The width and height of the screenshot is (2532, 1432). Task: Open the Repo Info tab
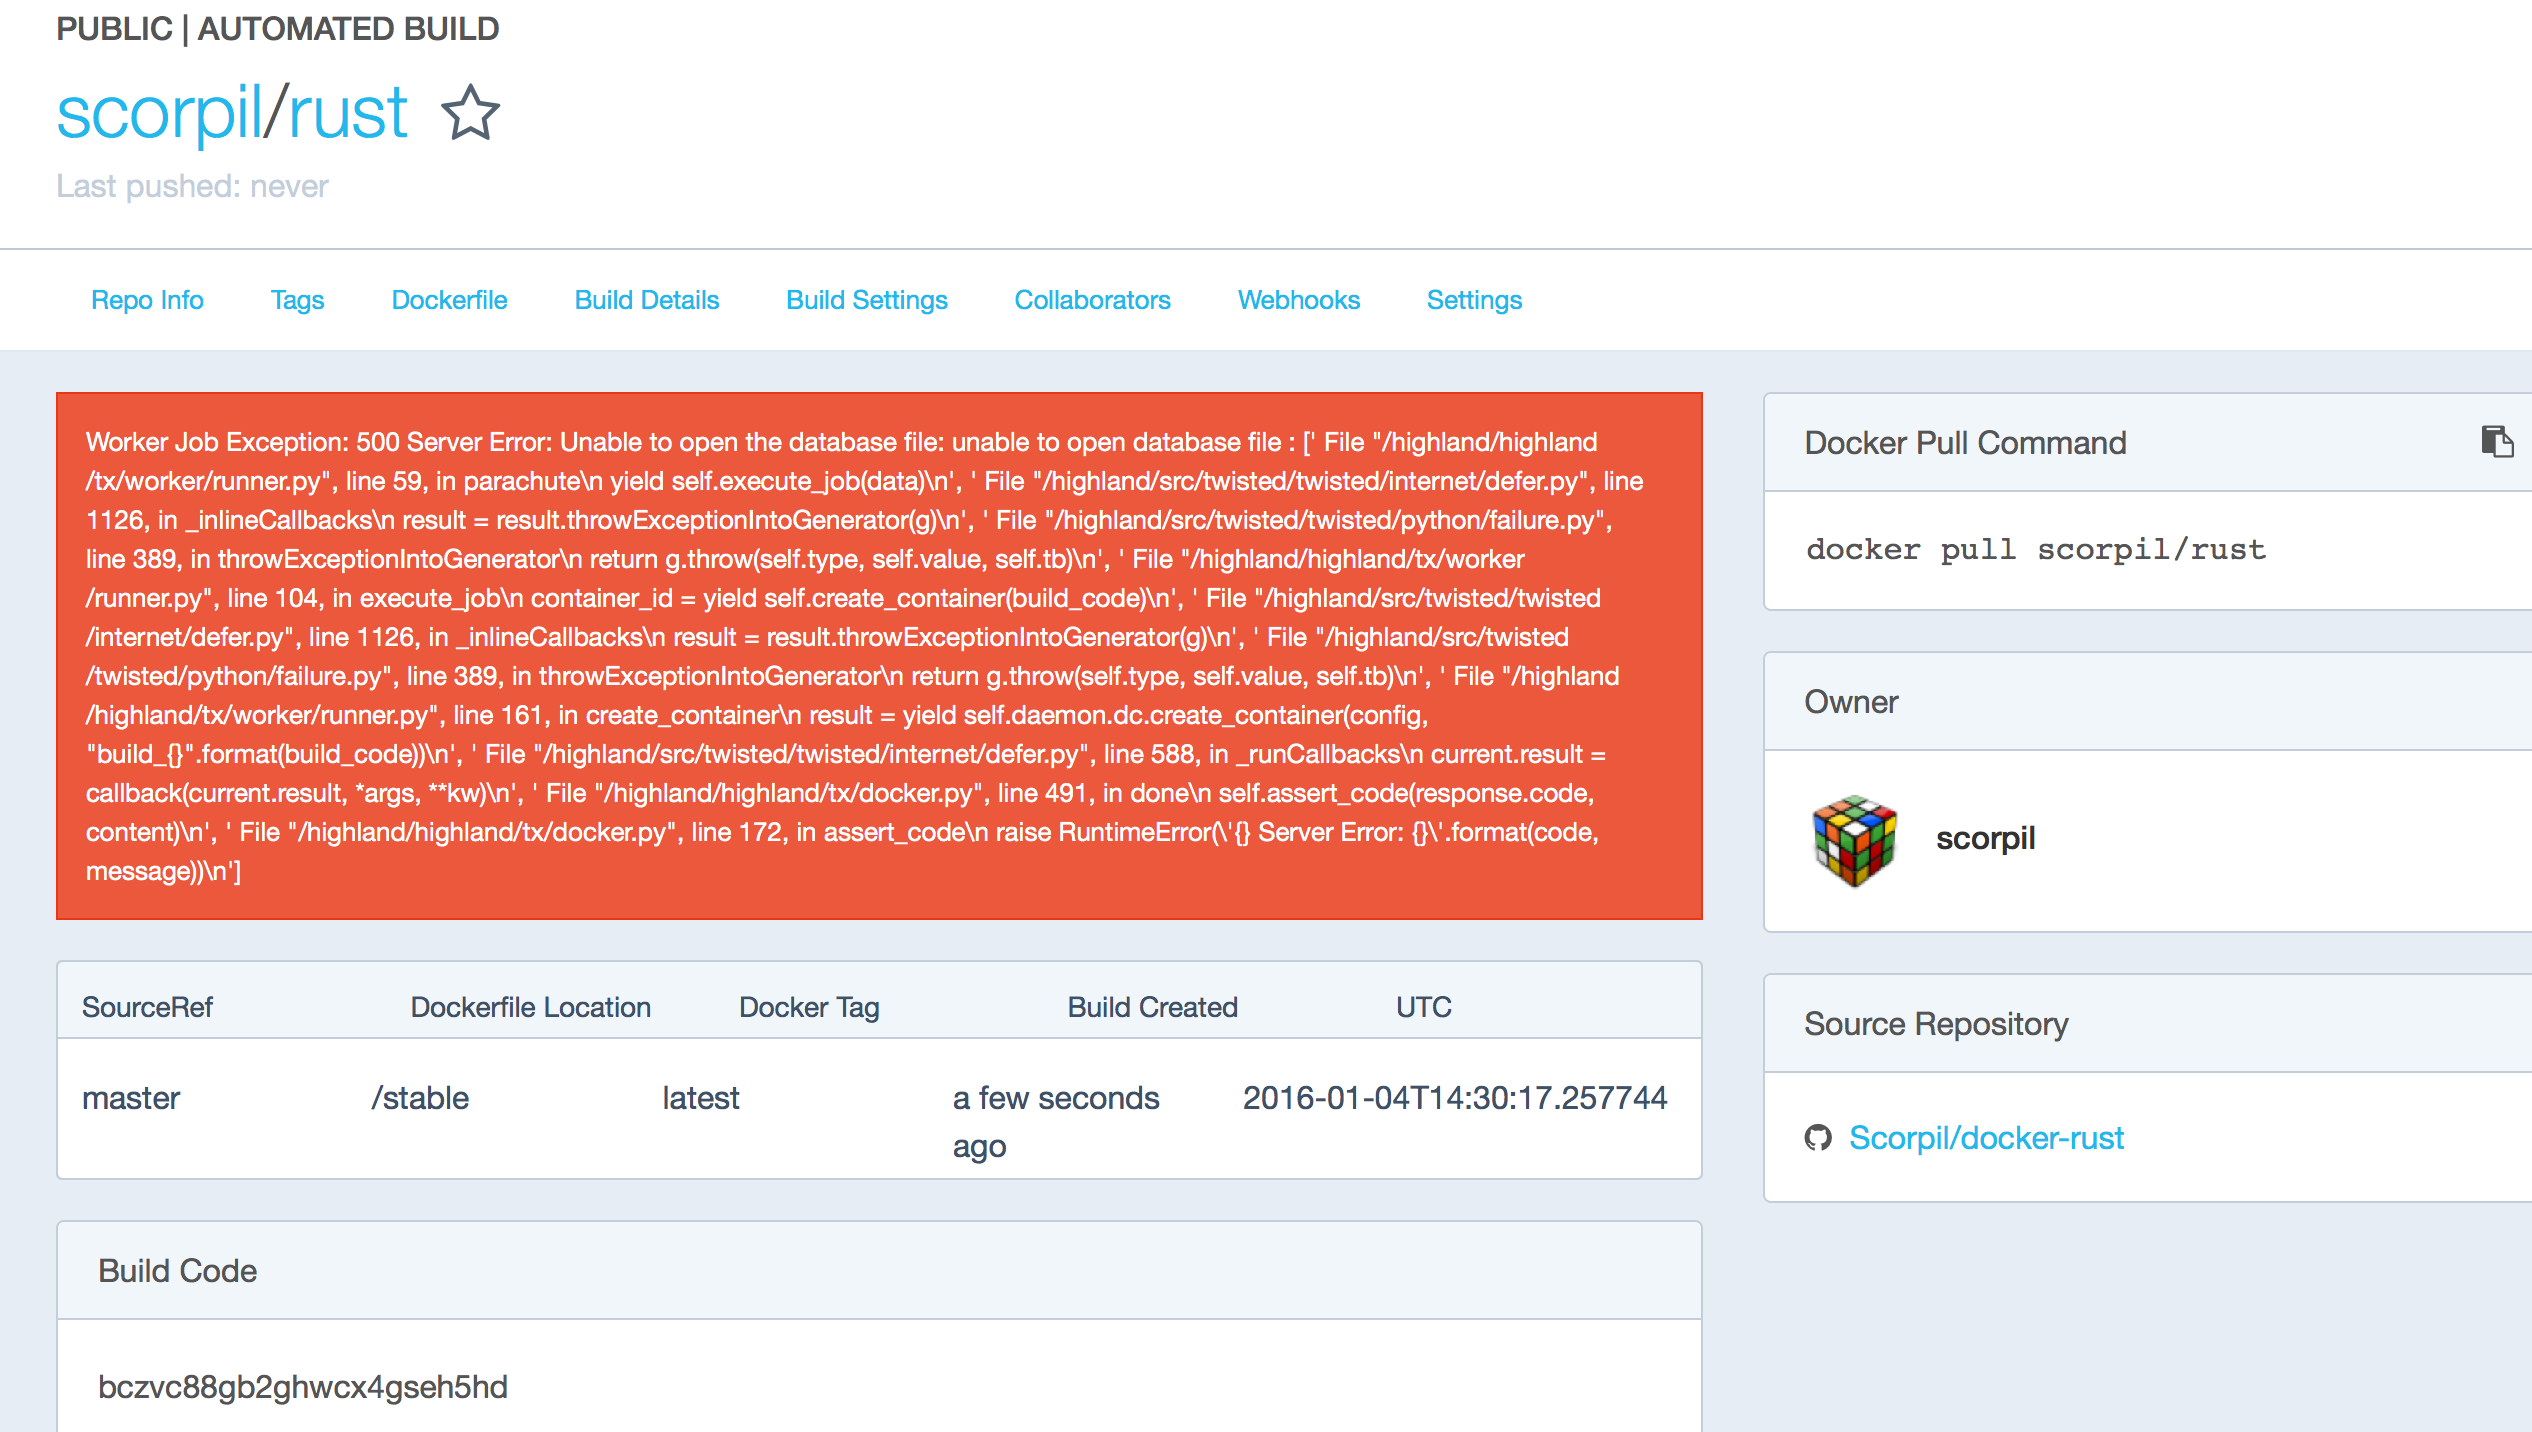(x=147, y=300)
